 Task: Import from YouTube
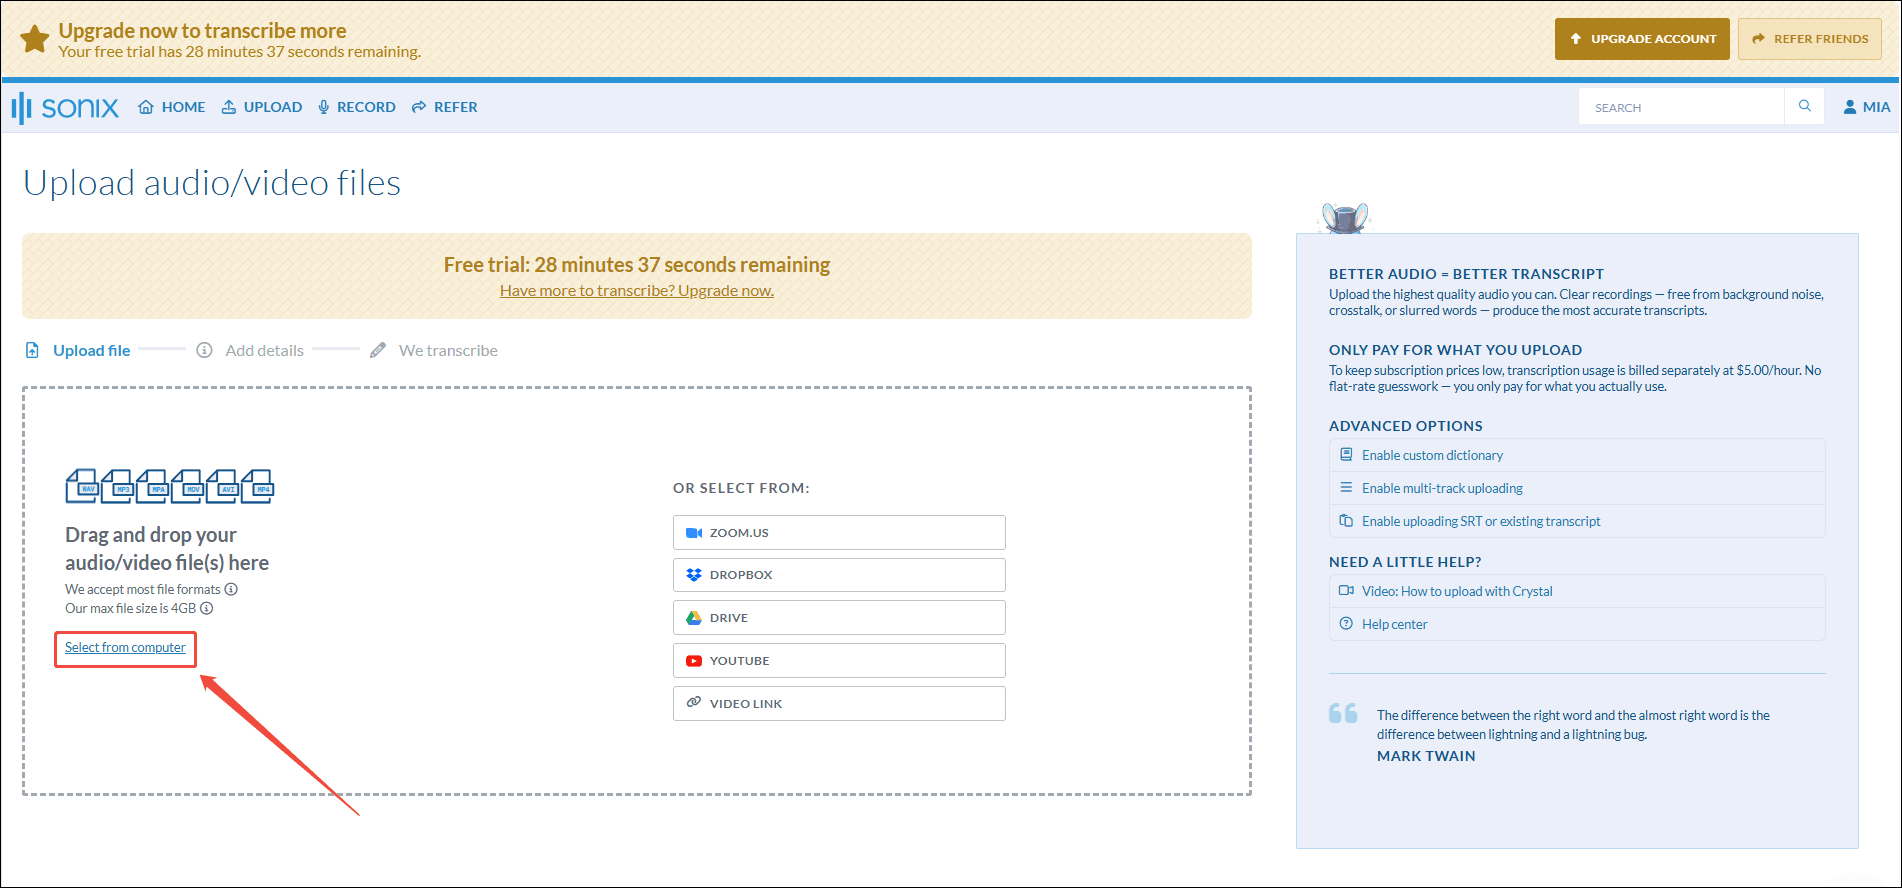(x=839, y=661)
